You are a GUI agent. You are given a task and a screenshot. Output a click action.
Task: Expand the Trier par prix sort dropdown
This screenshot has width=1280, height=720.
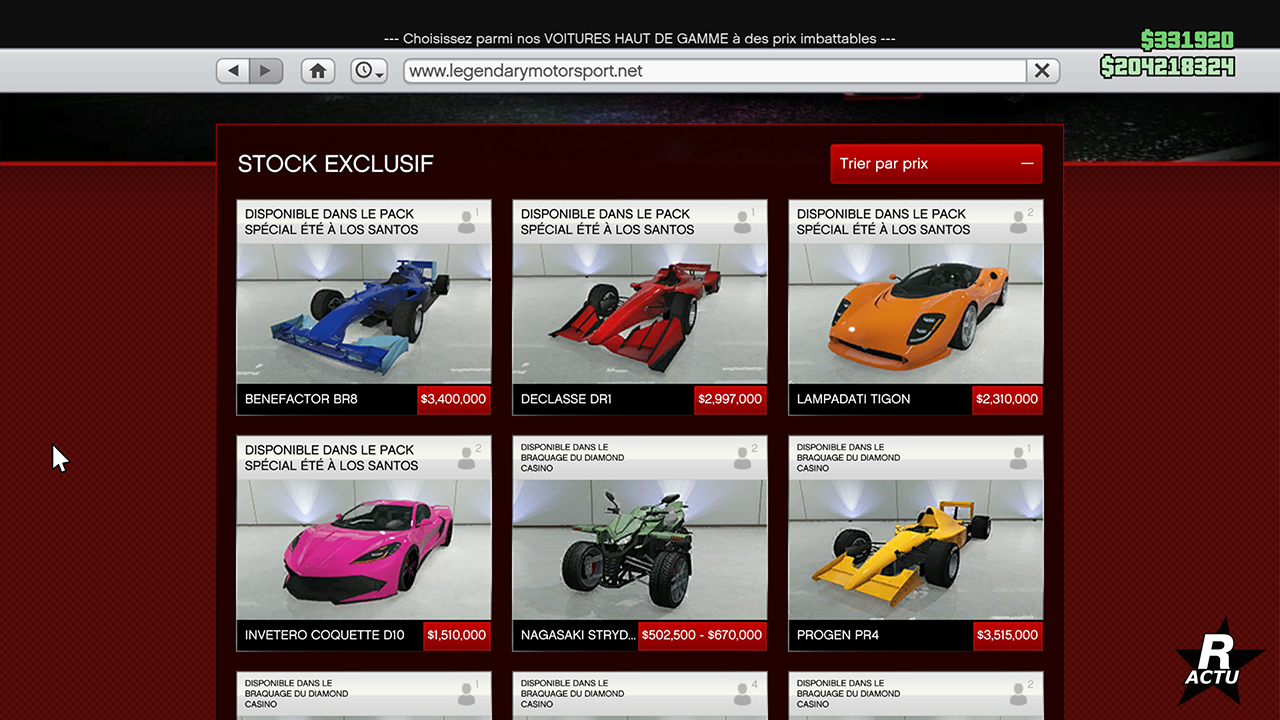point(936,164)
